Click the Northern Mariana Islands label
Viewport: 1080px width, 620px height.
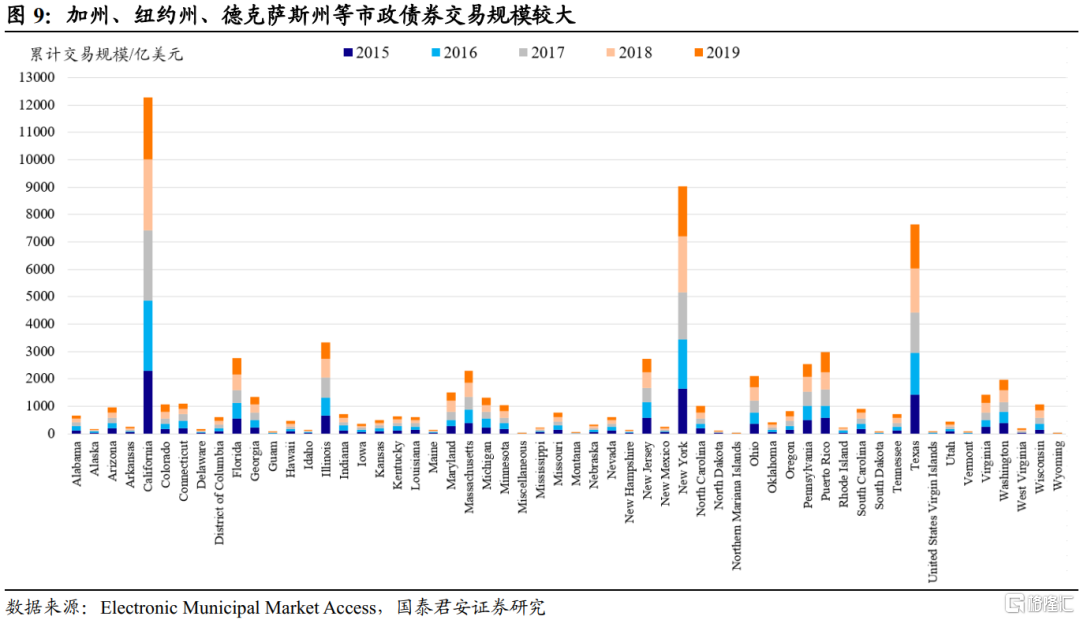(737, 506)
